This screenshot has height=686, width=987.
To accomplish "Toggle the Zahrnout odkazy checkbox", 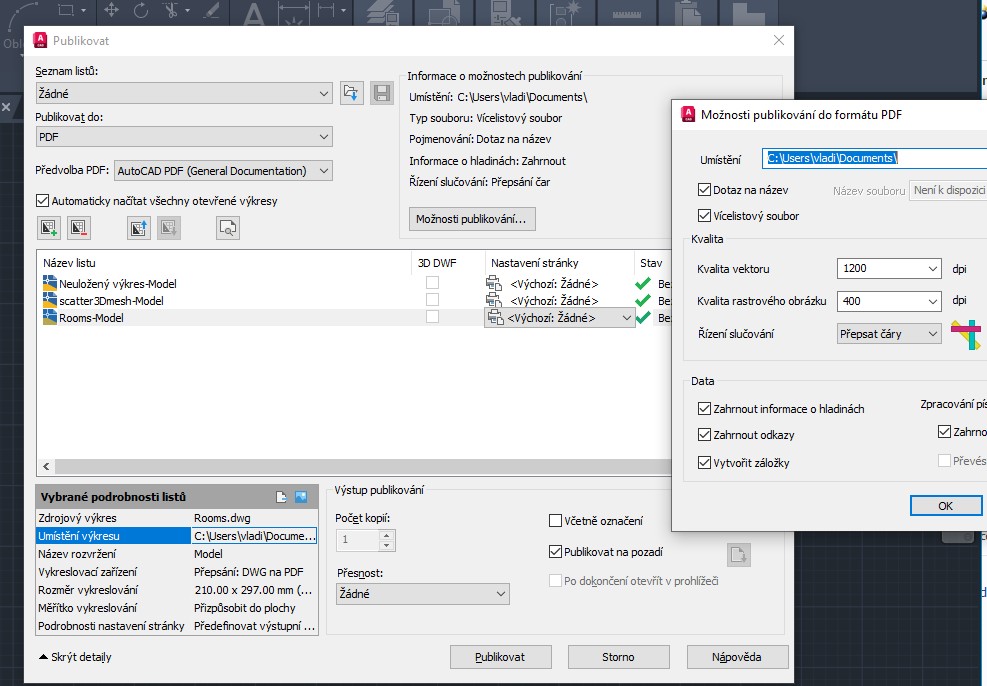I will (x=704, y=435).
